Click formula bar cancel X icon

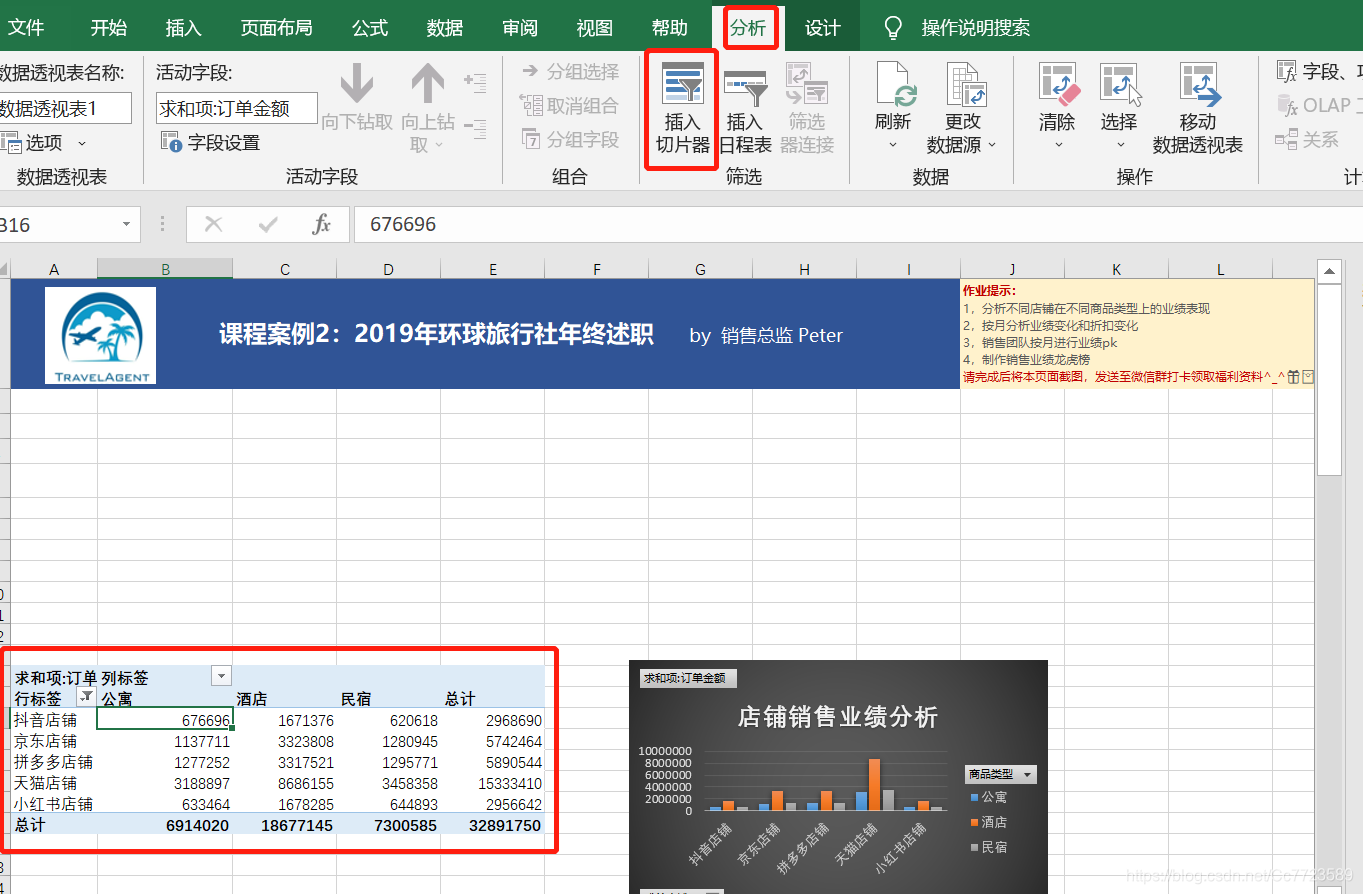(213, 224)
